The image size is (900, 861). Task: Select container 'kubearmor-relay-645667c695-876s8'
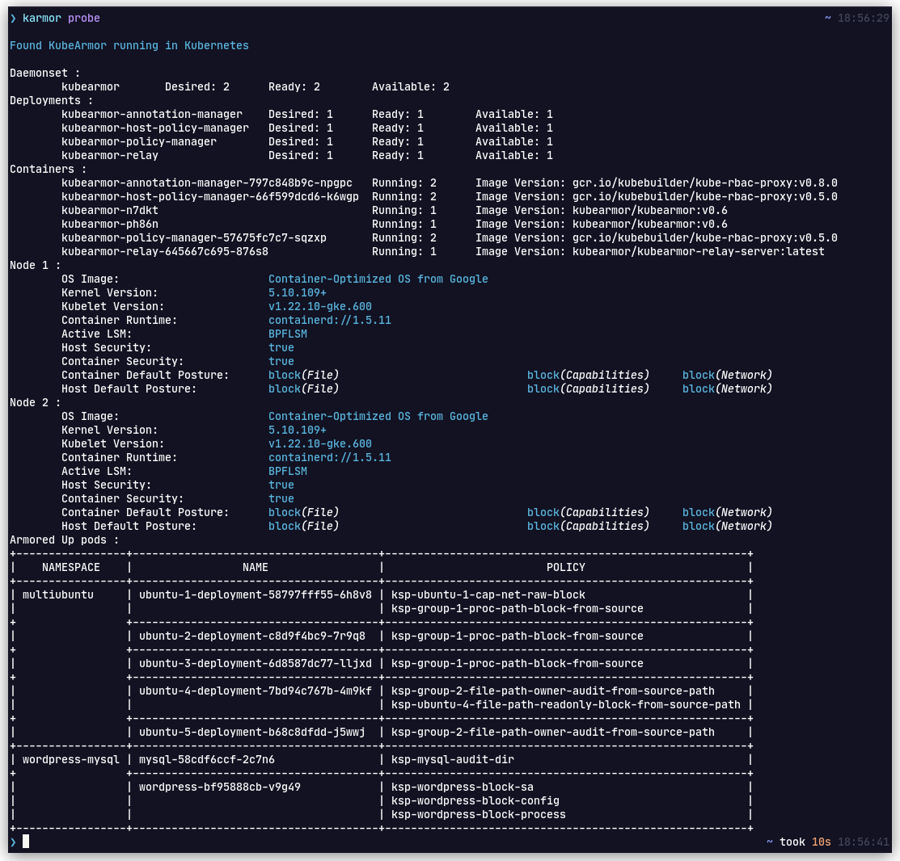click(x=165, y=252)
